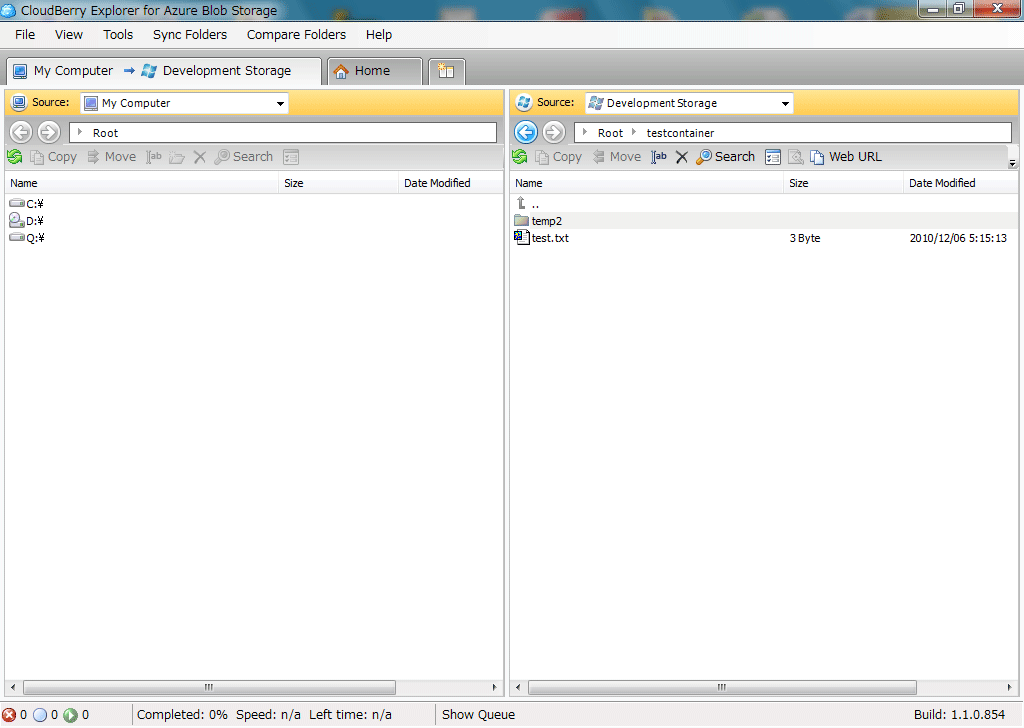Sort right pane by Date Modified column
Image resolution: width=1024 pixels, height=728 pixels.
pyautogui.click(x=961, y=183)
